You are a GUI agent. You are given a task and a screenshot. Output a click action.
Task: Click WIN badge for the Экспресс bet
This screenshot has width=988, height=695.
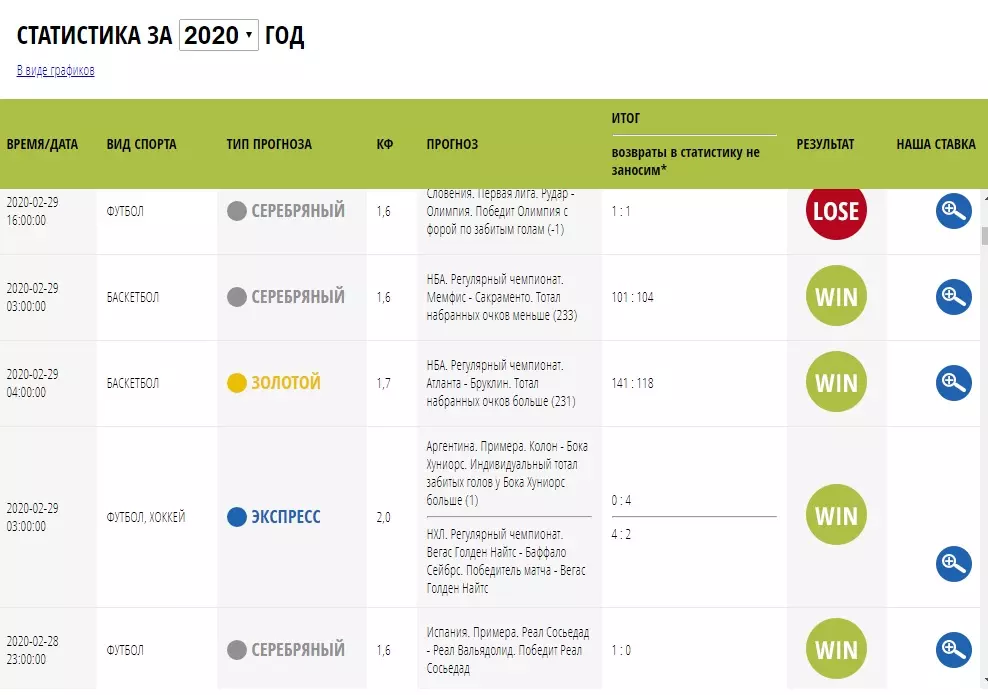coord(836,515)
